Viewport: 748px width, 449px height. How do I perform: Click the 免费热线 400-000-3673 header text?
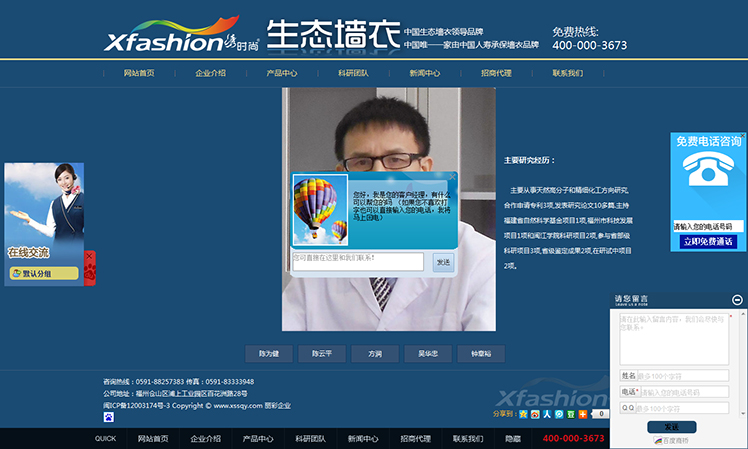[590, 39]
